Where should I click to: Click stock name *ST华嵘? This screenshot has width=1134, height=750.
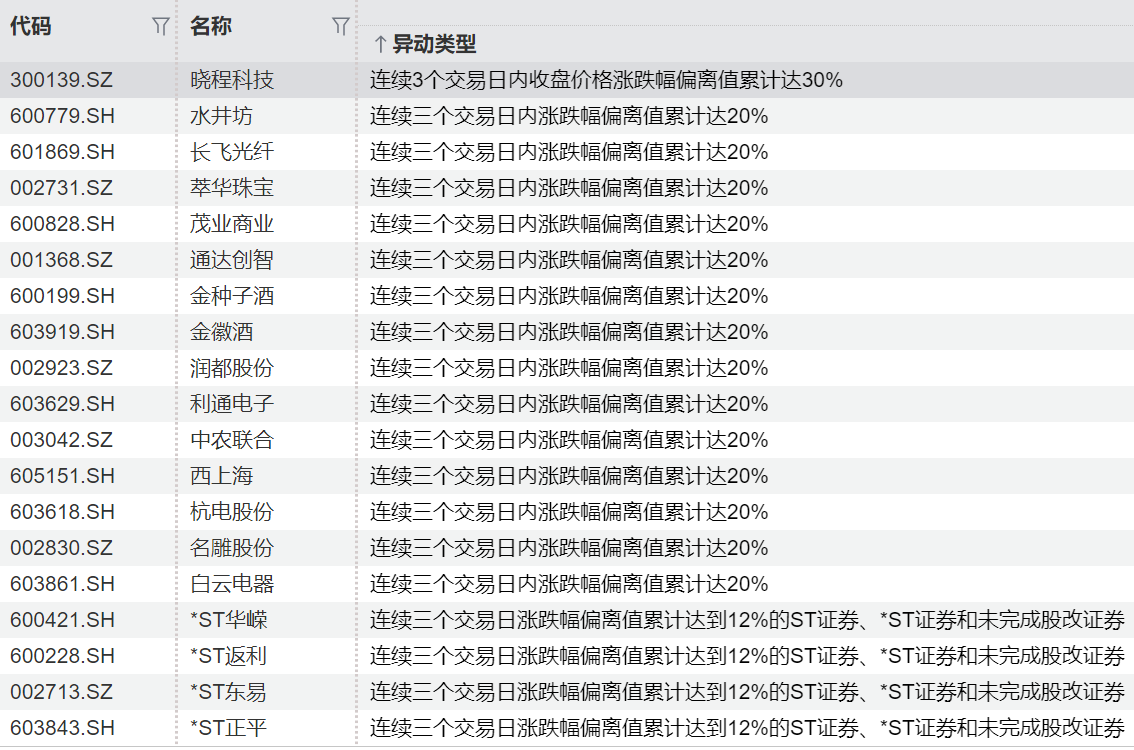coord(229,620)
